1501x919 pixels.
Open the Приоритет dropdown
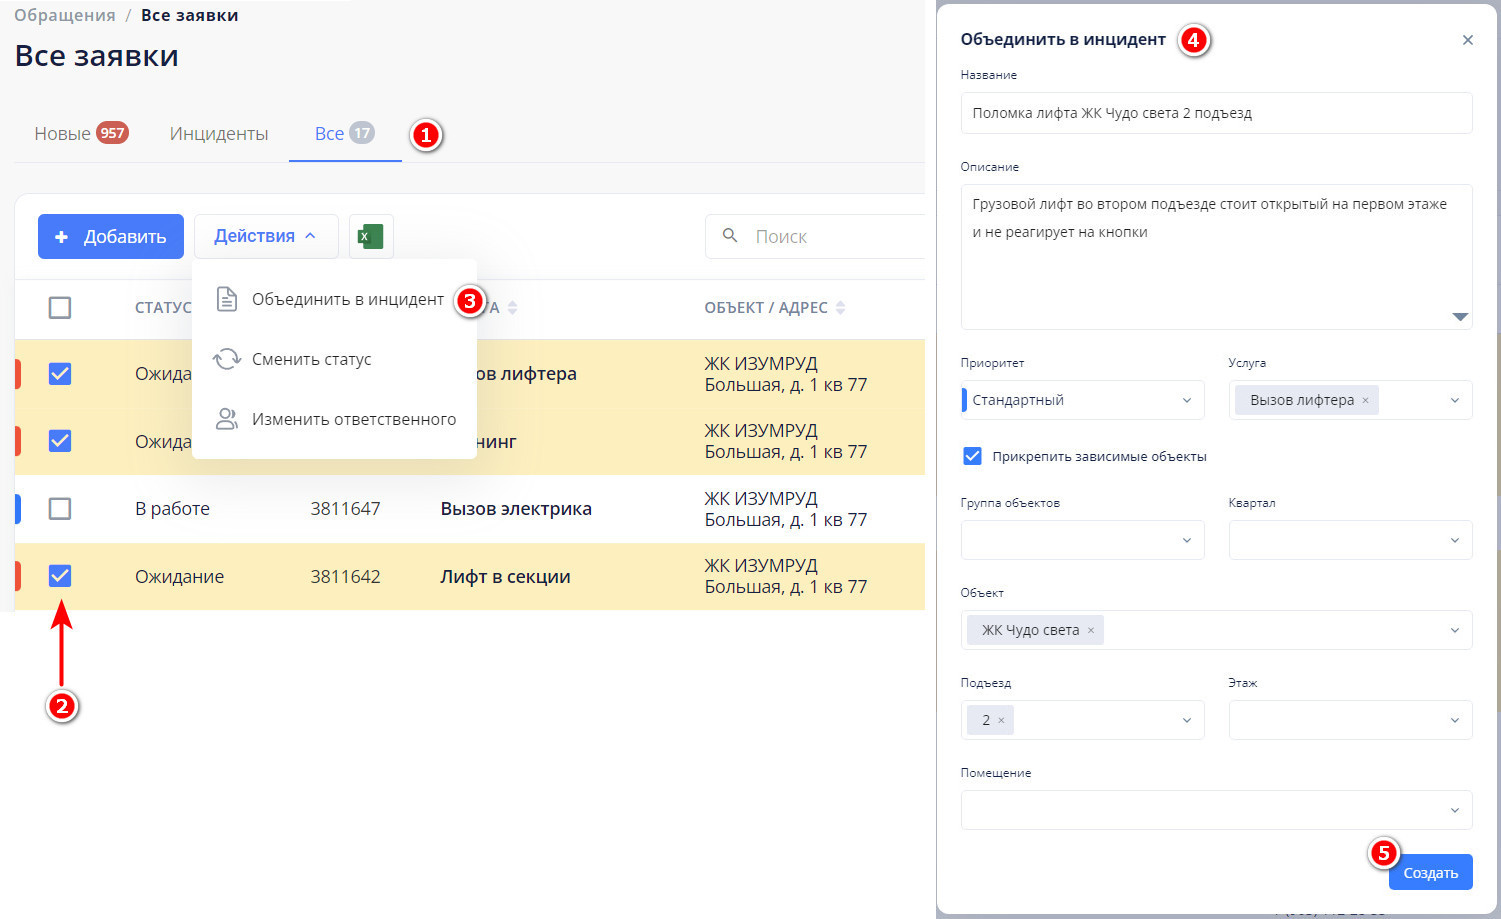coord(1083,400)
